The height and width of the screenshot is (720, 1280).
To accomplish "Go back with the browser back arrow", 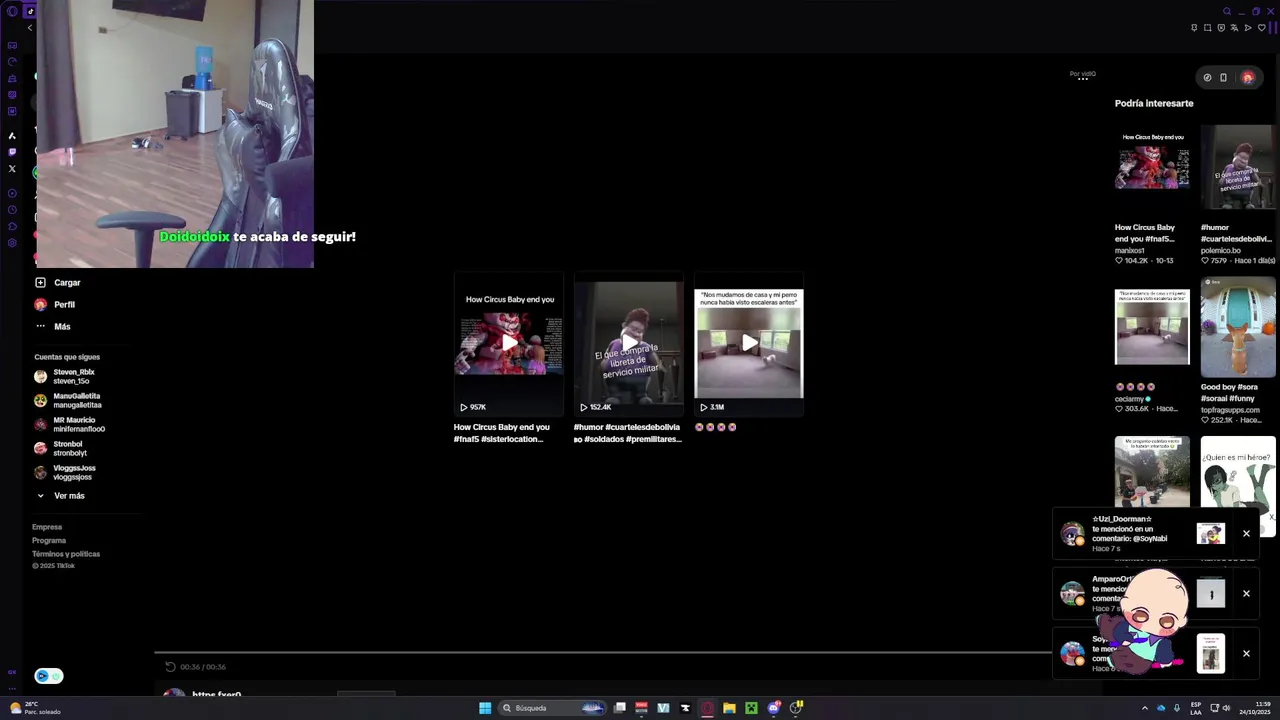I will pos(29,27).
